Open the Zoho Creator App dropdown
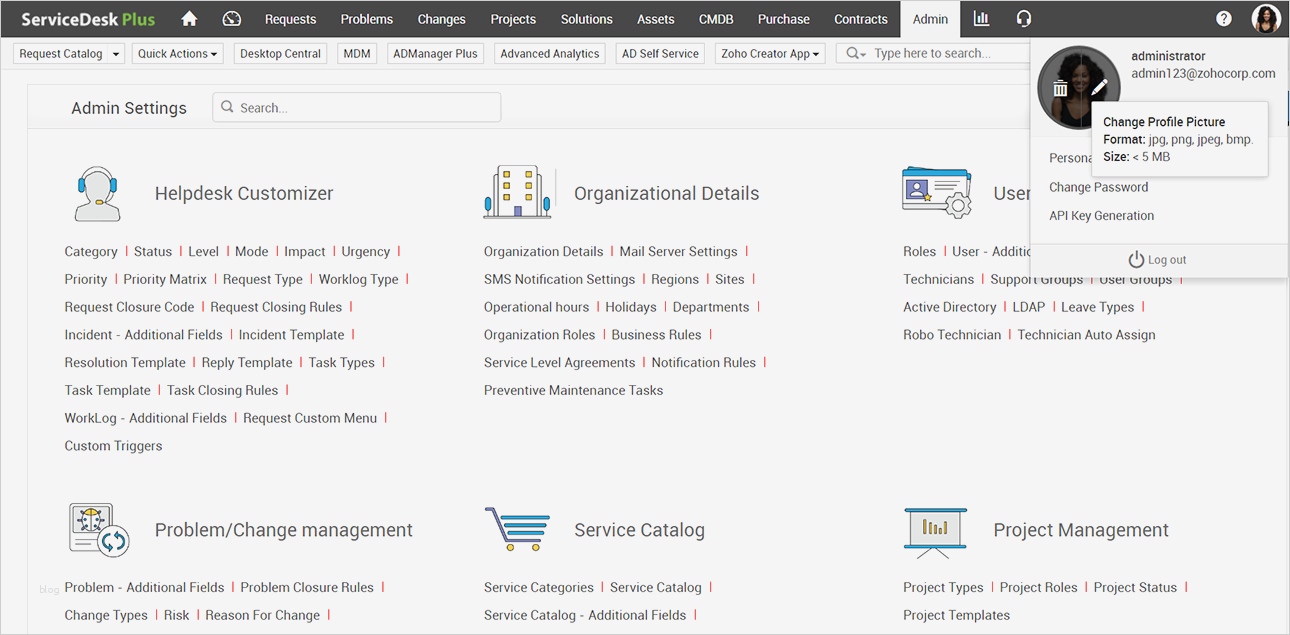 [770, 54]
